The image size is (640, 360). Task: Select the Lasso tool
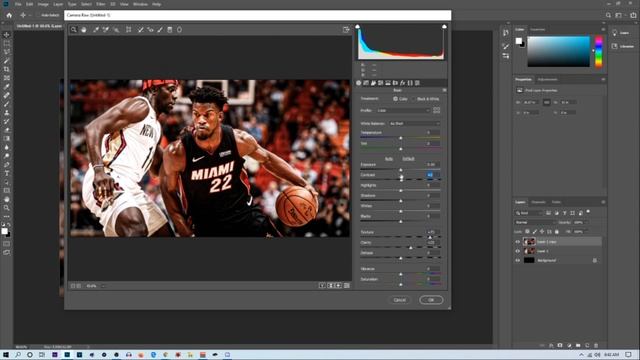coord(7,52)
